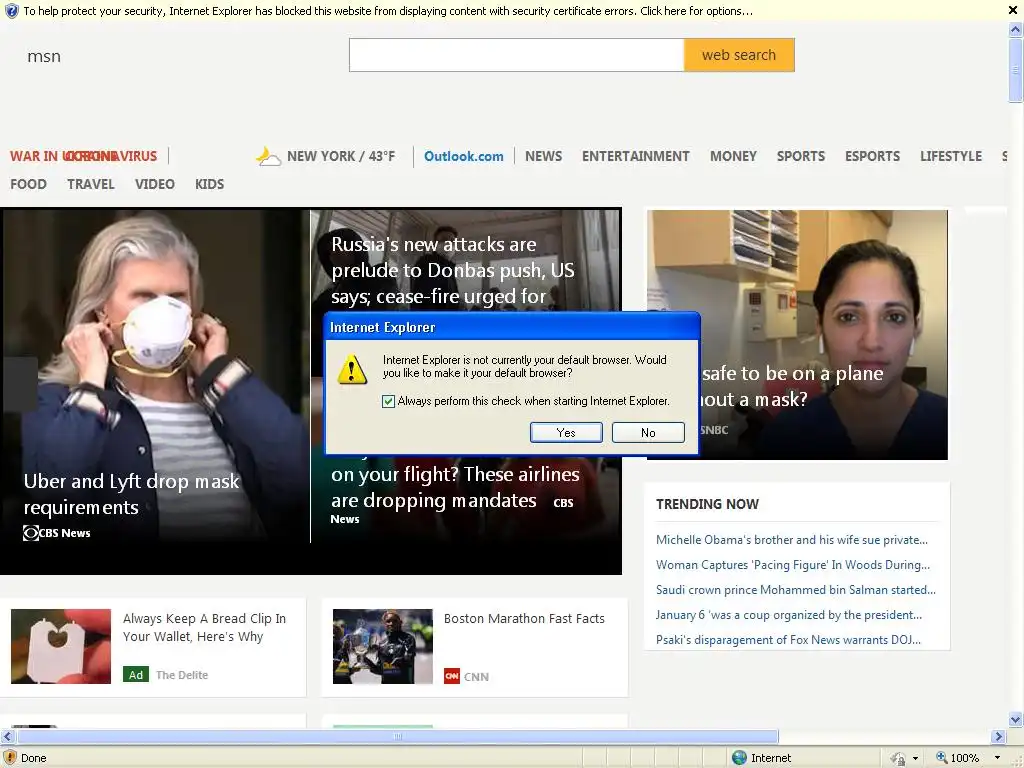Click the 'Done' status bar text

tap(33, 758)
